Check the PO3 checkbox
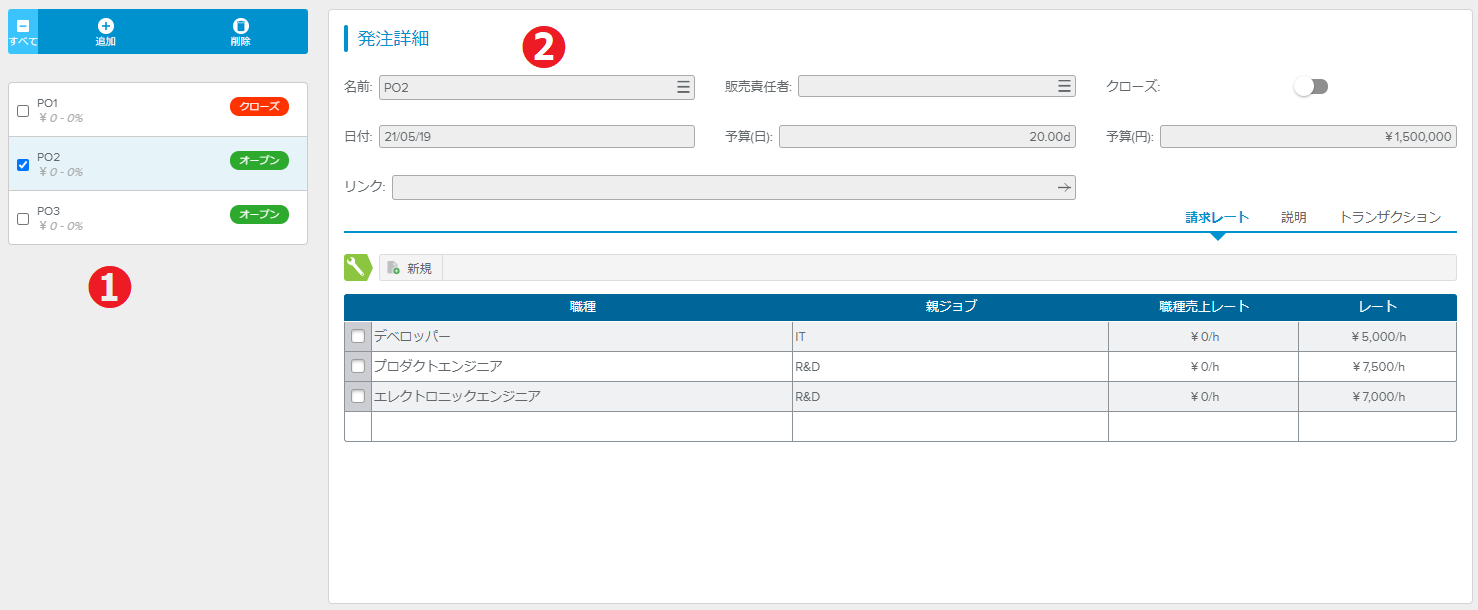This screenshot has width=1478, height=610. [23, 219]
